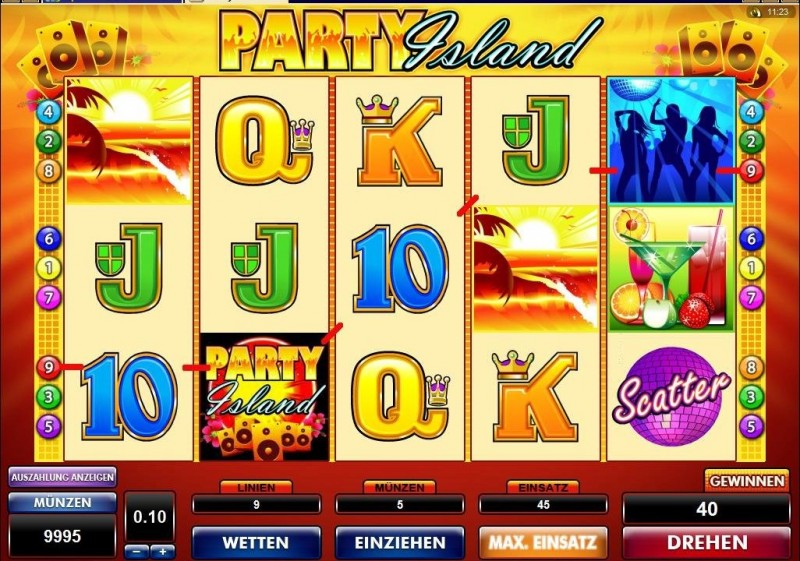This screenshot has height=561, width=800.
Task: Select the MAX. EINSATZ button
Action: pyautogui.click(x=543, y=542)
